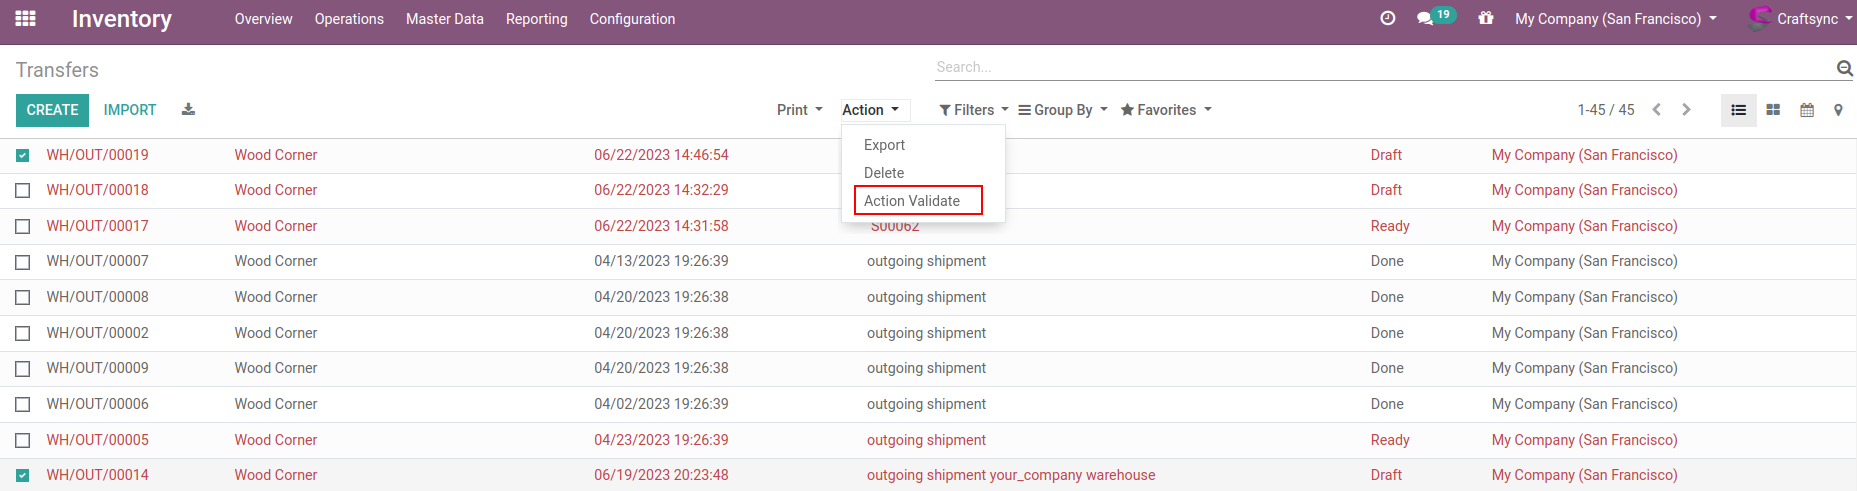1857x491 pixels.
Task: Switch to calendar view
Action: tap(1807, 110)
